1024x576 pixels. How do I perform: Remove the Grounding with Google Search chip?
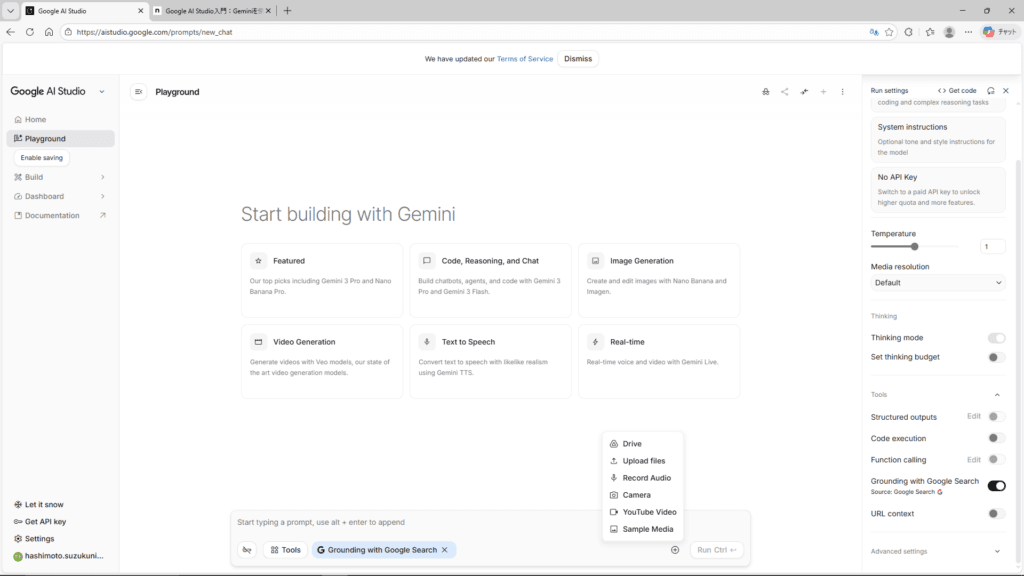click(445, 550)
